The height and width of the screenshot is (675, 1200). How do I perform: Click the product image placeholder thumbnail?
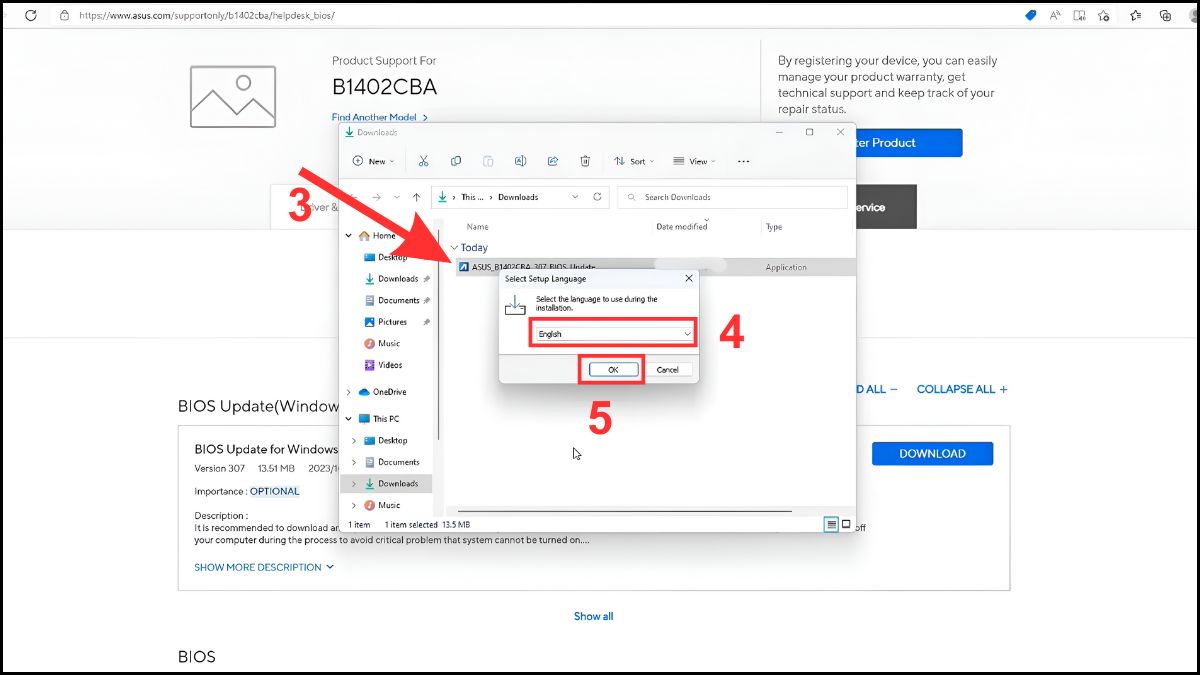(232, 96)
